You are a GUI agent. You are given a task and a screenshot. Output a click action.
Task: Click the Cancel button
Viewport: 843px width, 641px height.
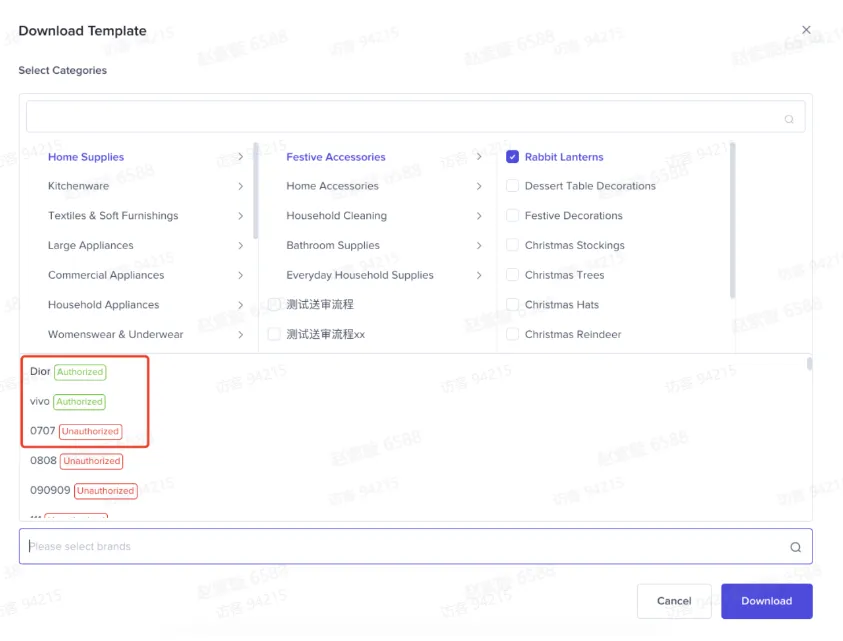(674, 601)
